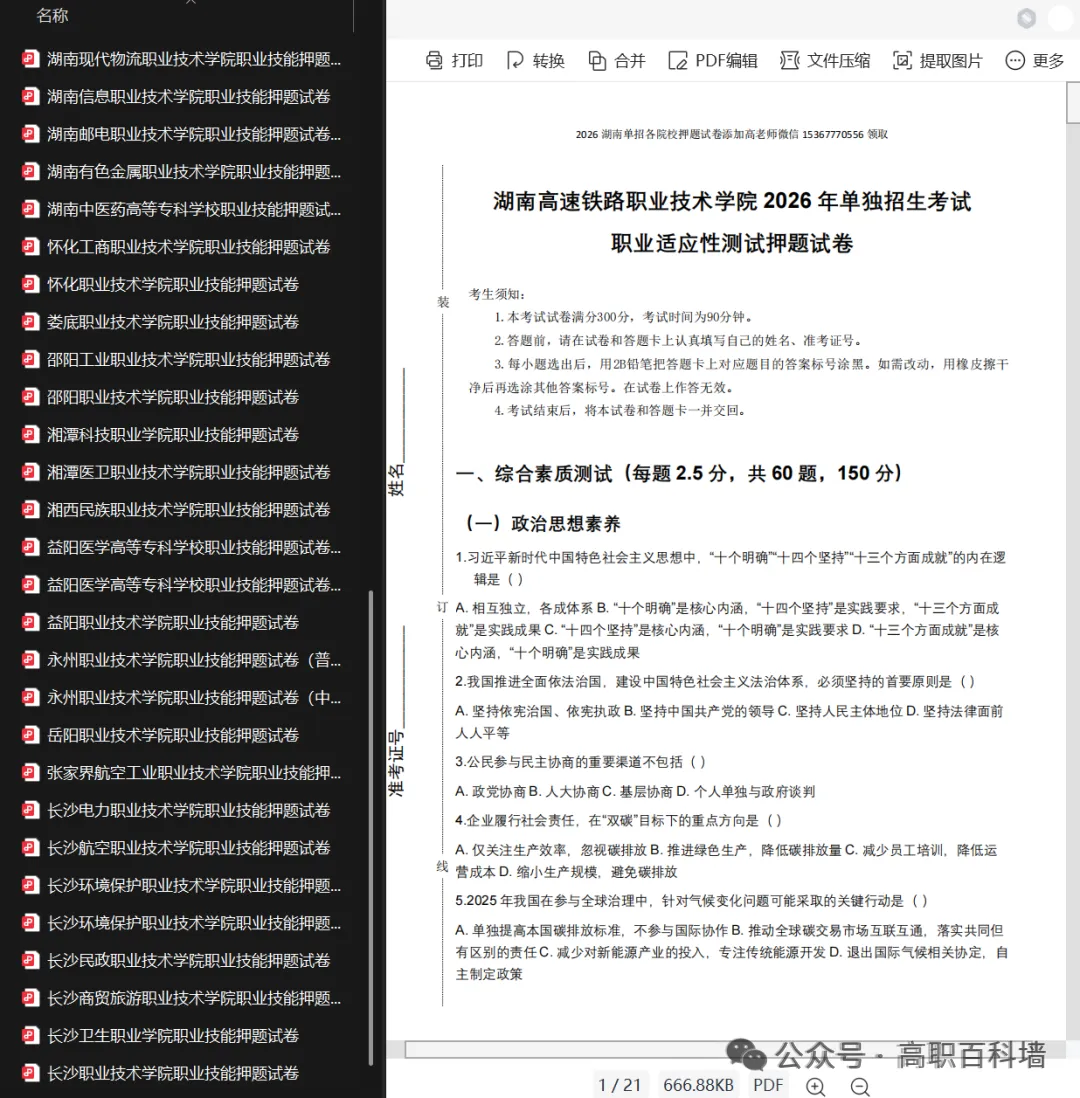This screenshot has width=1080, height=1098.
Task: Select 永州职业技术学院 (普... file
Action: 182,660
